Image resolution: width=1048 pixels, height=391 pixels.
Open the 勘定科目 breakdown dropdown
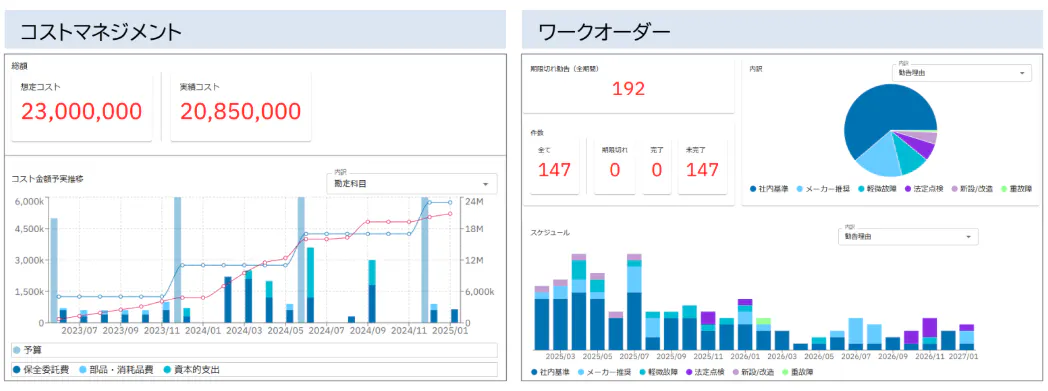(411, 183)
